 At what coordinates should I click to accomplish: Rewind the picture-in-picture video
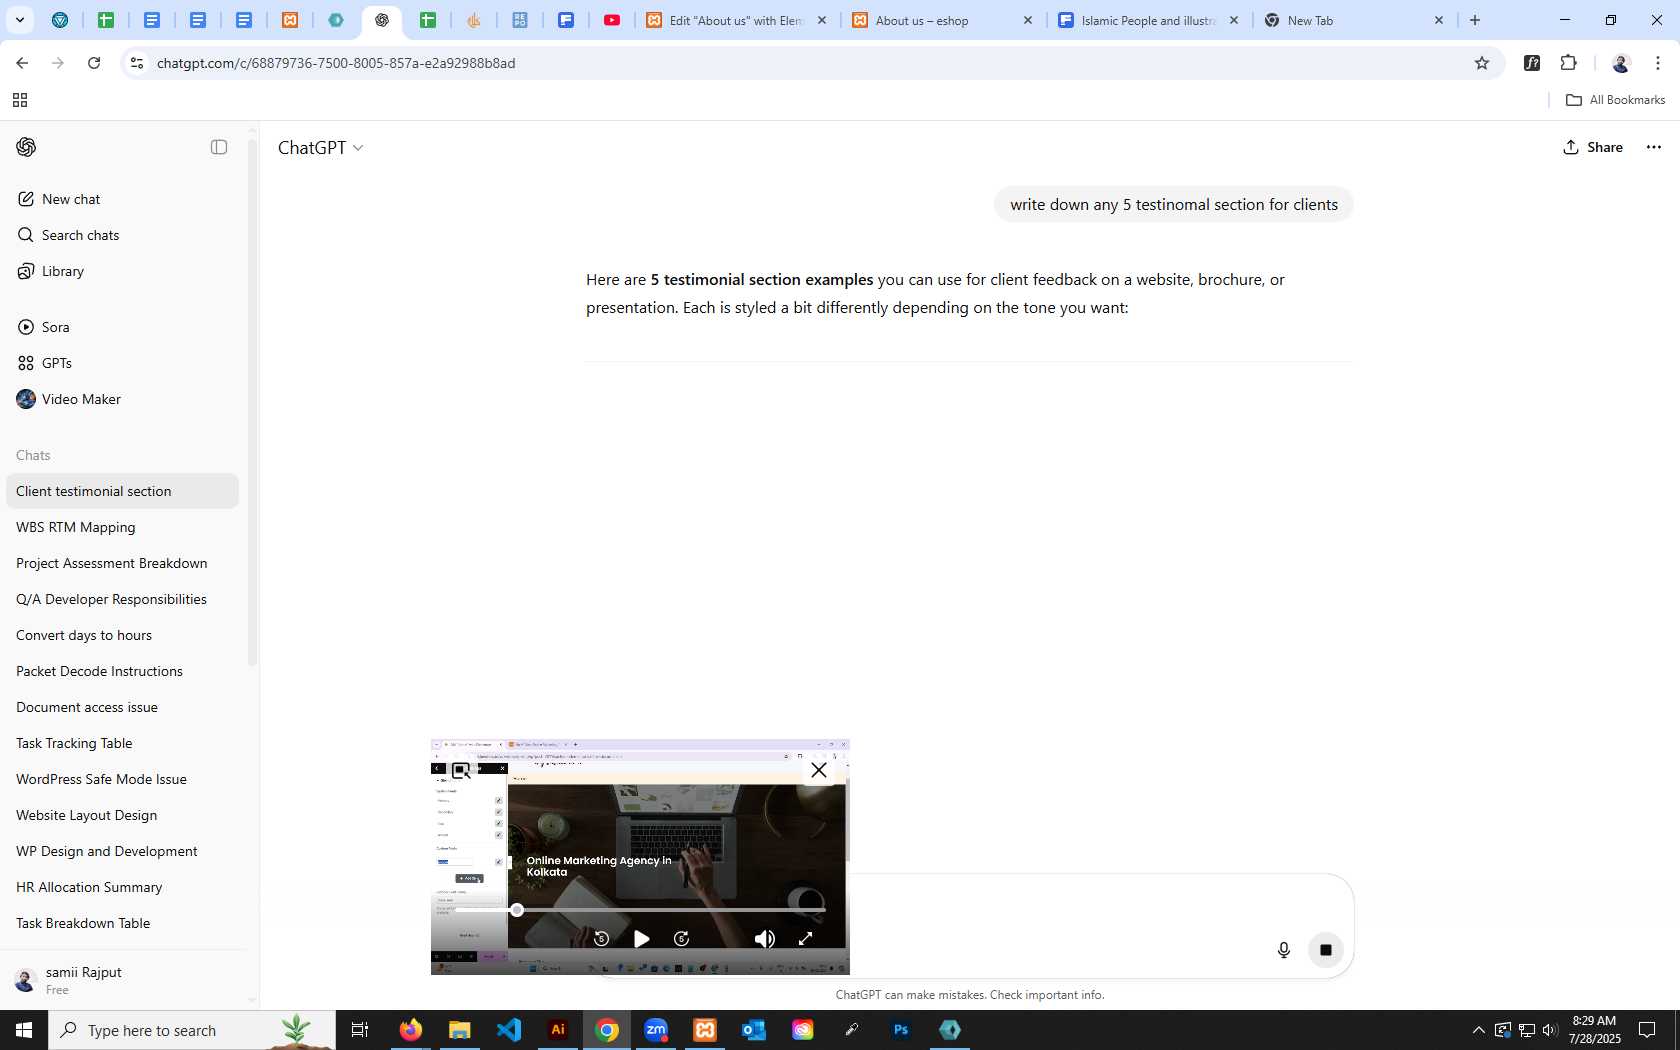601,939
